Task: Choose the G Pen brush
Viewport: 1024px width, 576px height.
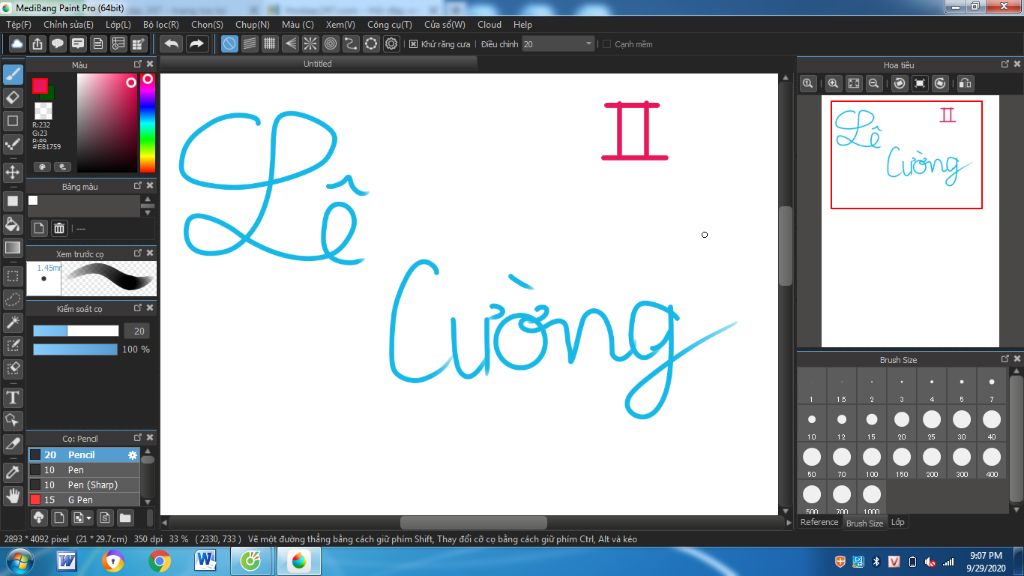Action: [84, 500]
